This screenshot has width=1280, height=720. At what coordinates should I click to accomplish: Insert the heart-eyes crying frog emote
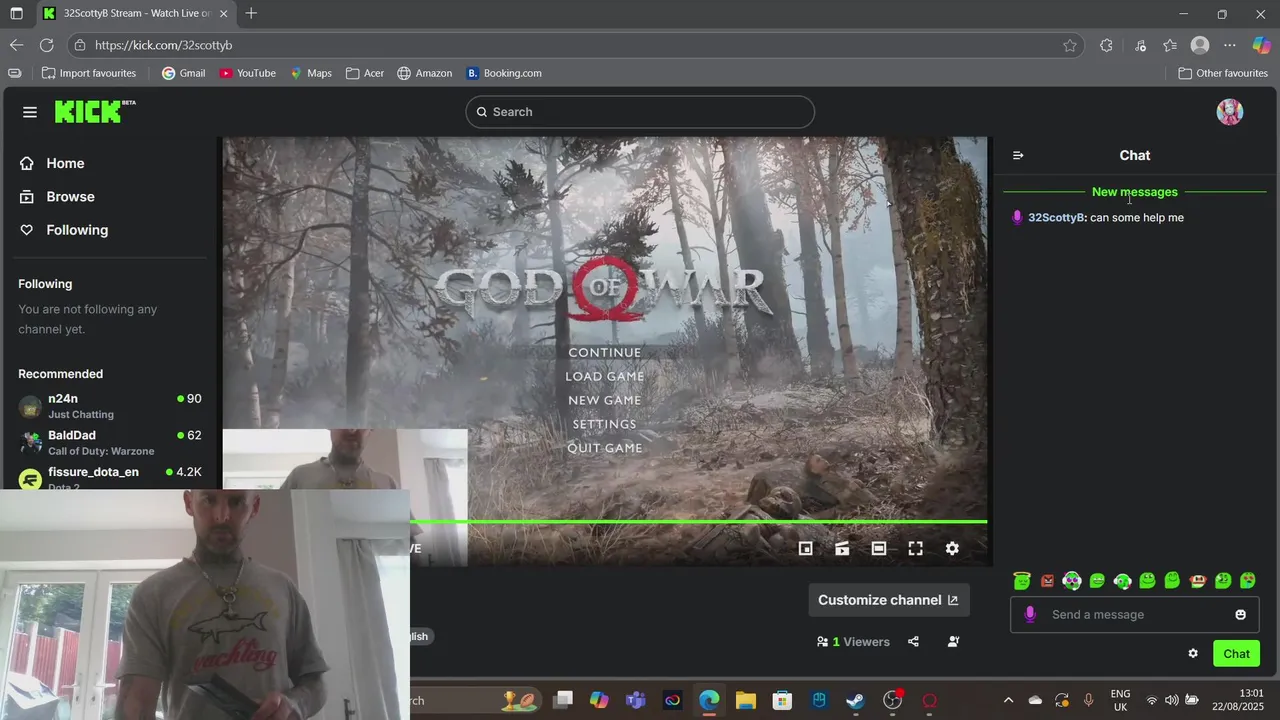pyautogui.click(x=1247, y=581)
